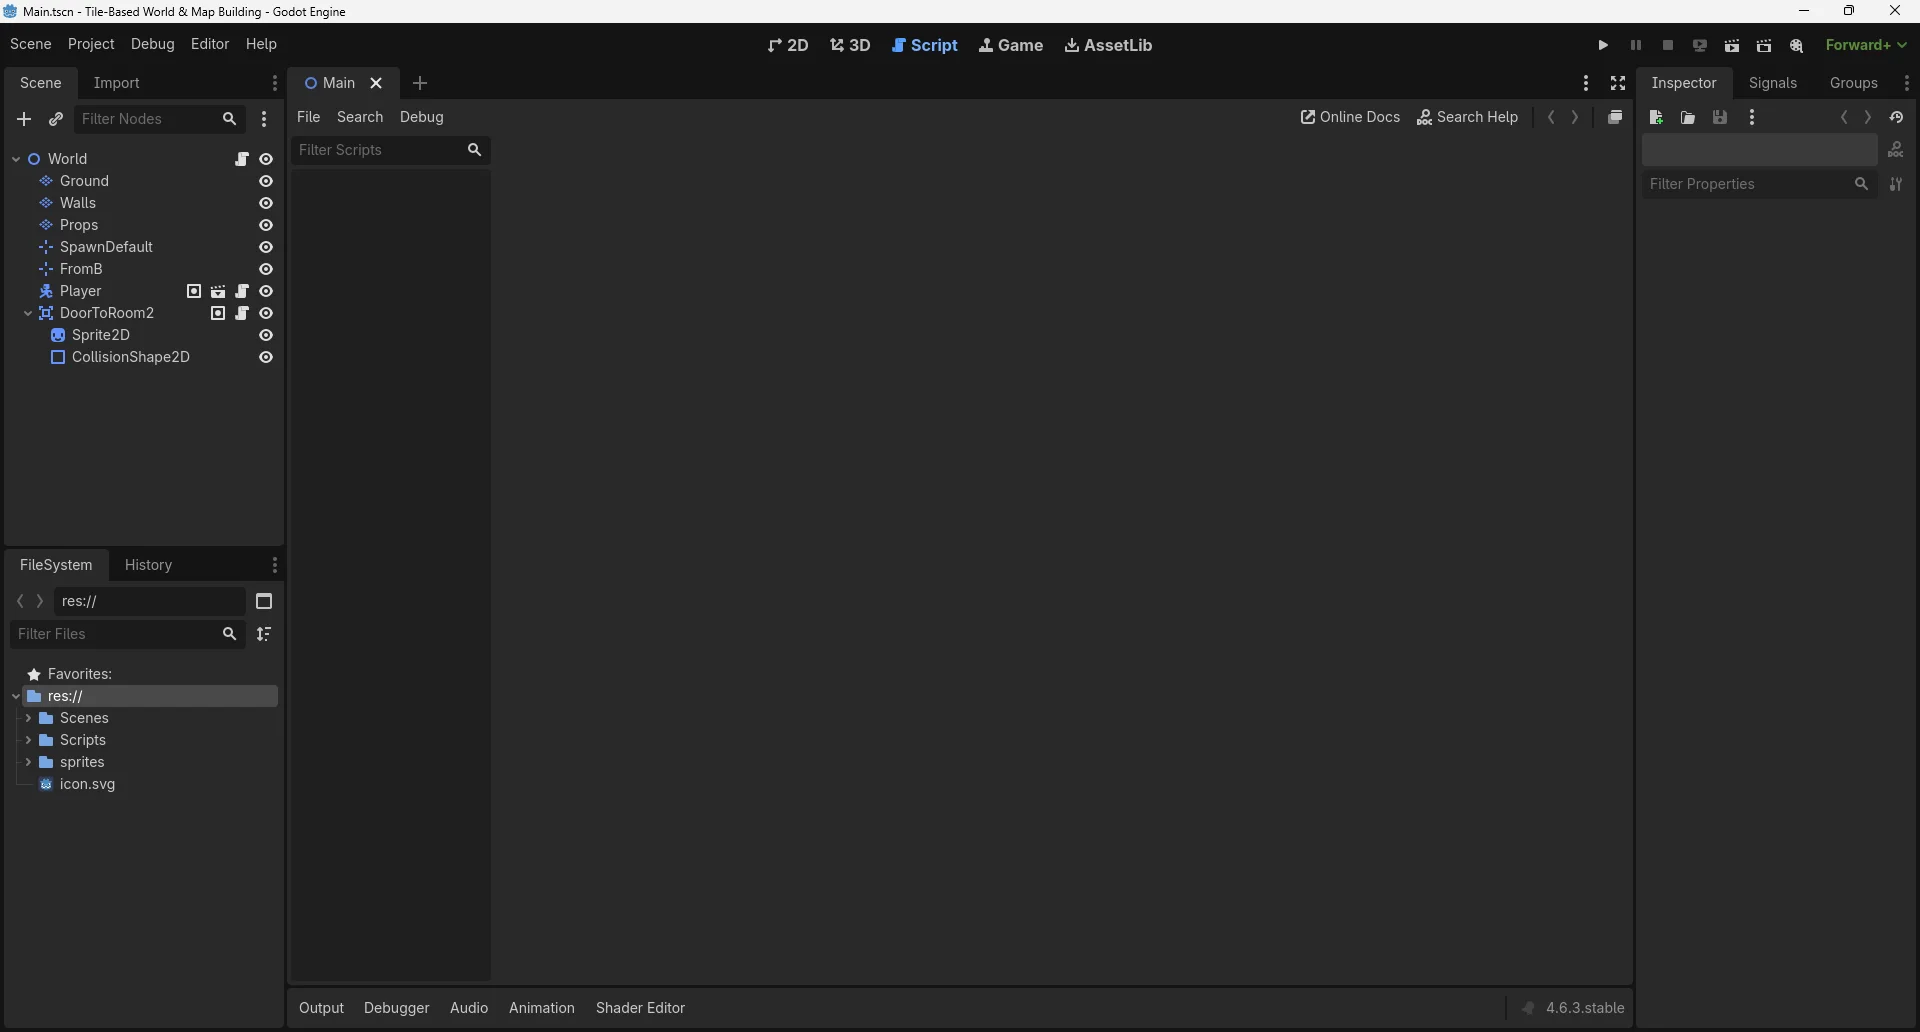Open DoorToRoom2's attached script icon
1920x1032 pixels.
pyautogui.click(x=242, y=313)
